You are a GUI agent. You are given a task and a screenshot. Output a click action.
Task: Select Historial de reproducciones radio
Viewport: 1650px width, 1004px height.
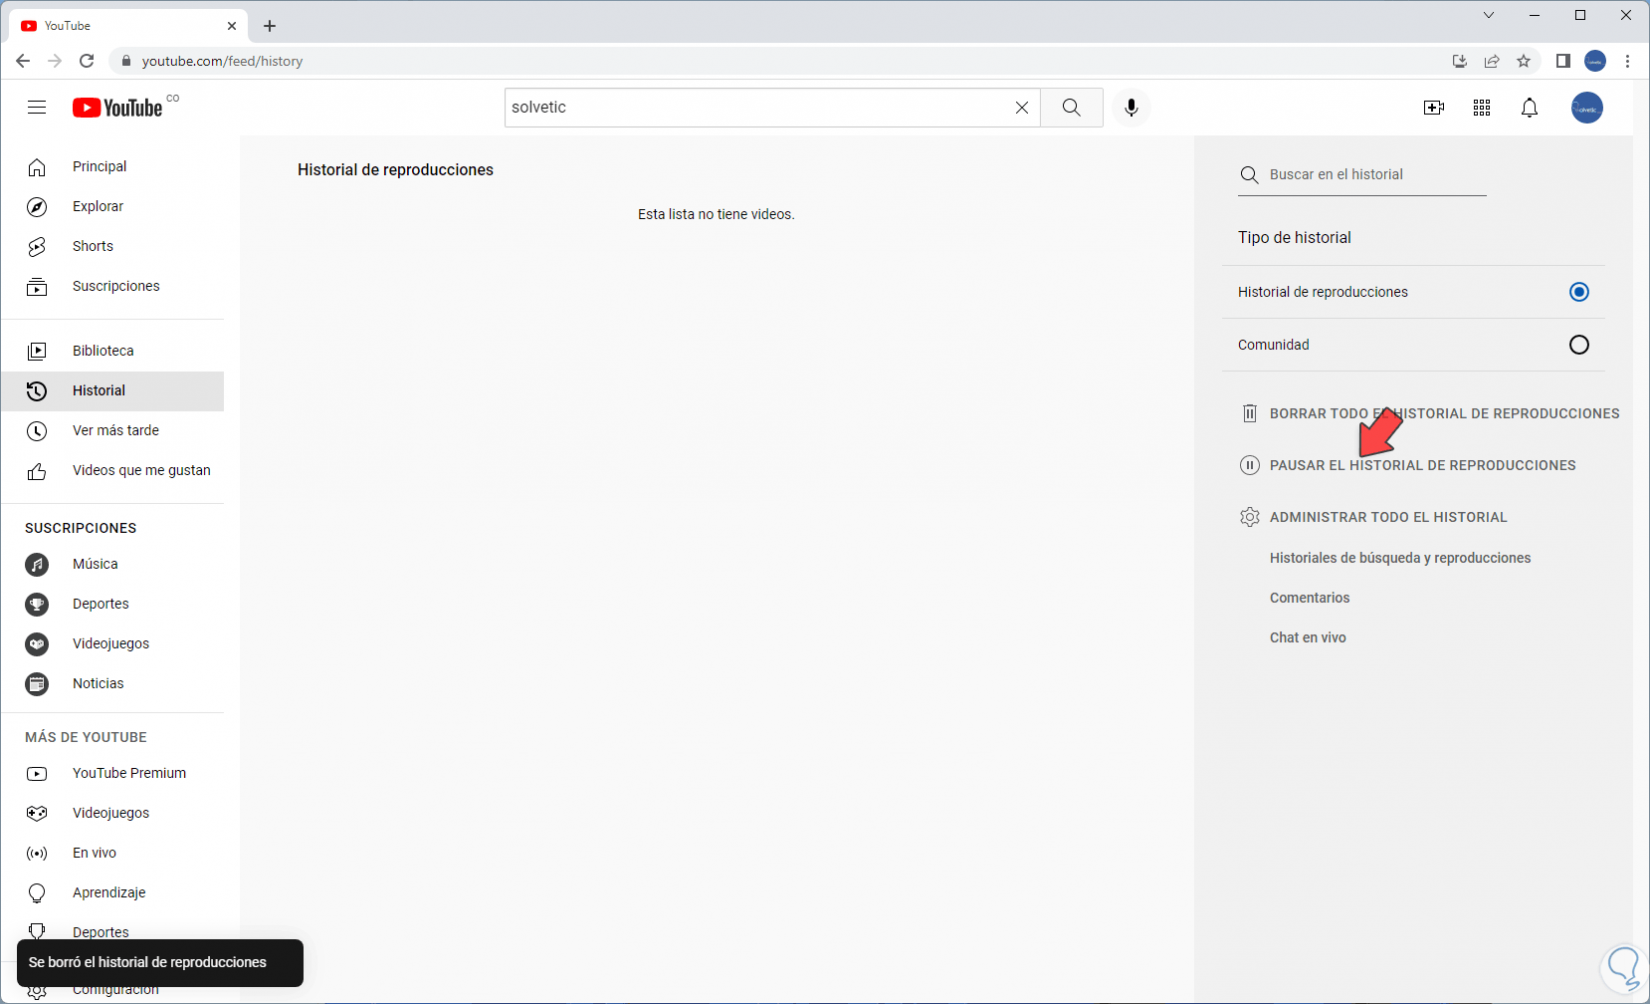[1579, 292]
